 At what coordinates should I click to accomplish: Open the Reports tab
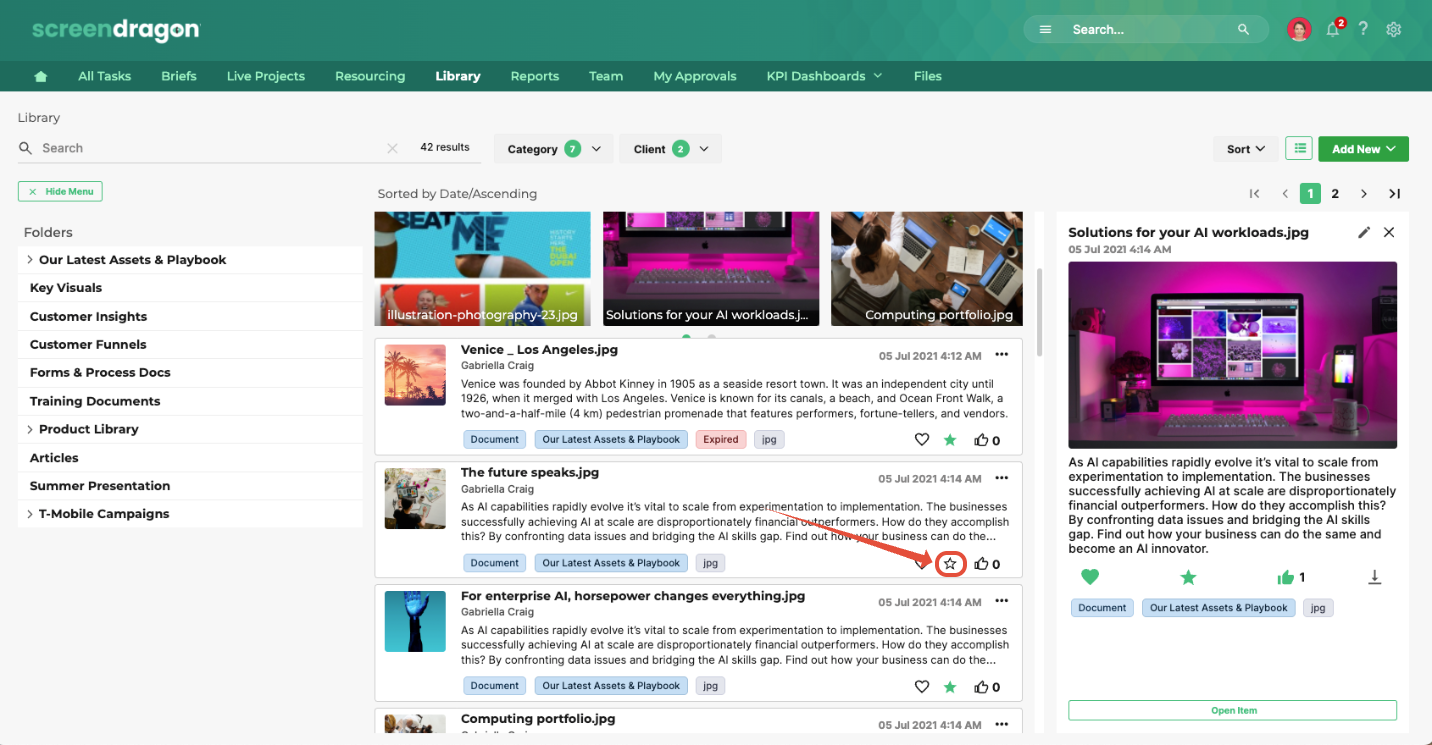pyautogui.click(x=535, y=76)
